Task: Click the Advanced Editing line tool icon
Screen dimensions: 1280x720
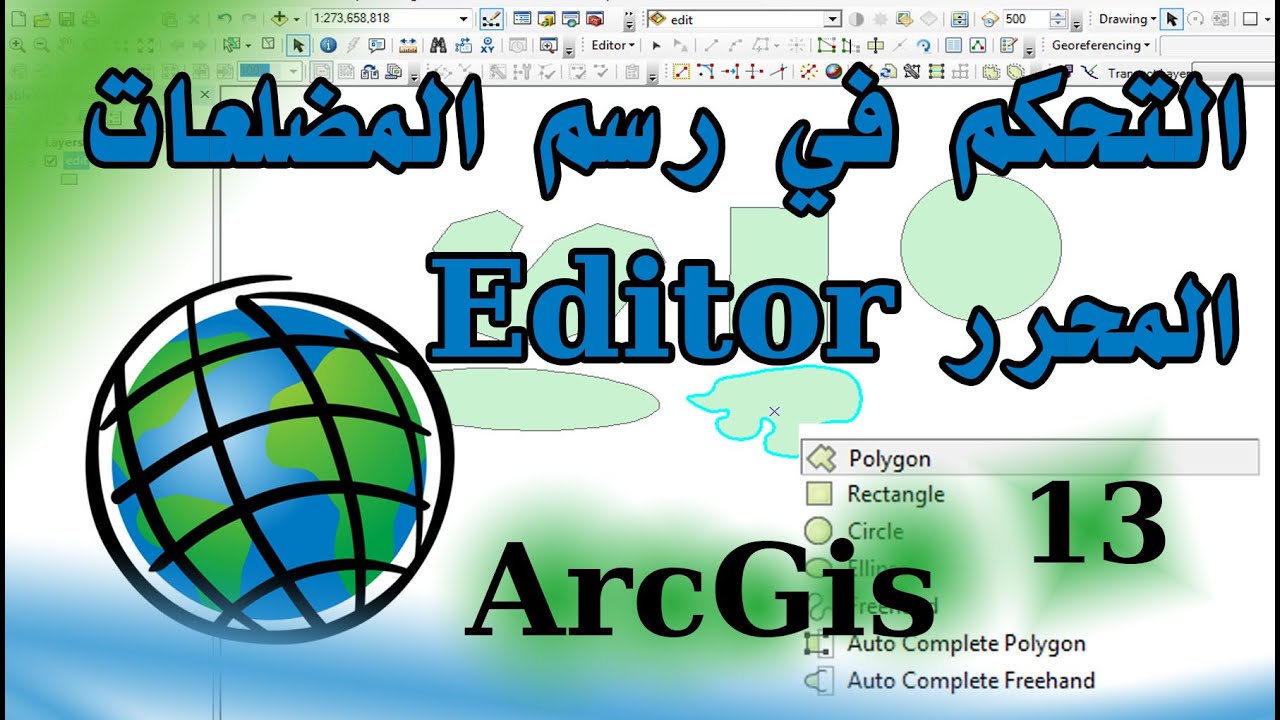Action: click(681, 71)
